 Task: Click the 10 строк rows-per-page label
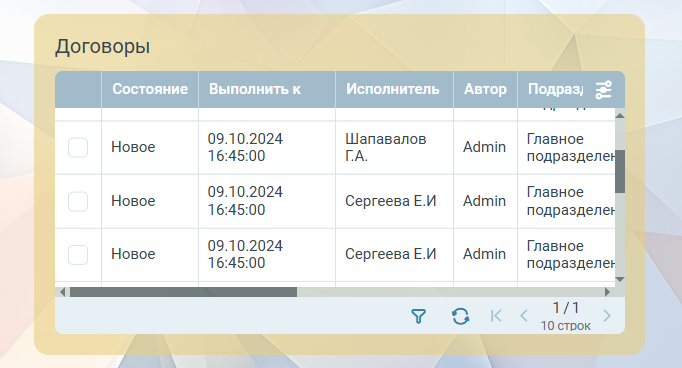[565, 326]
